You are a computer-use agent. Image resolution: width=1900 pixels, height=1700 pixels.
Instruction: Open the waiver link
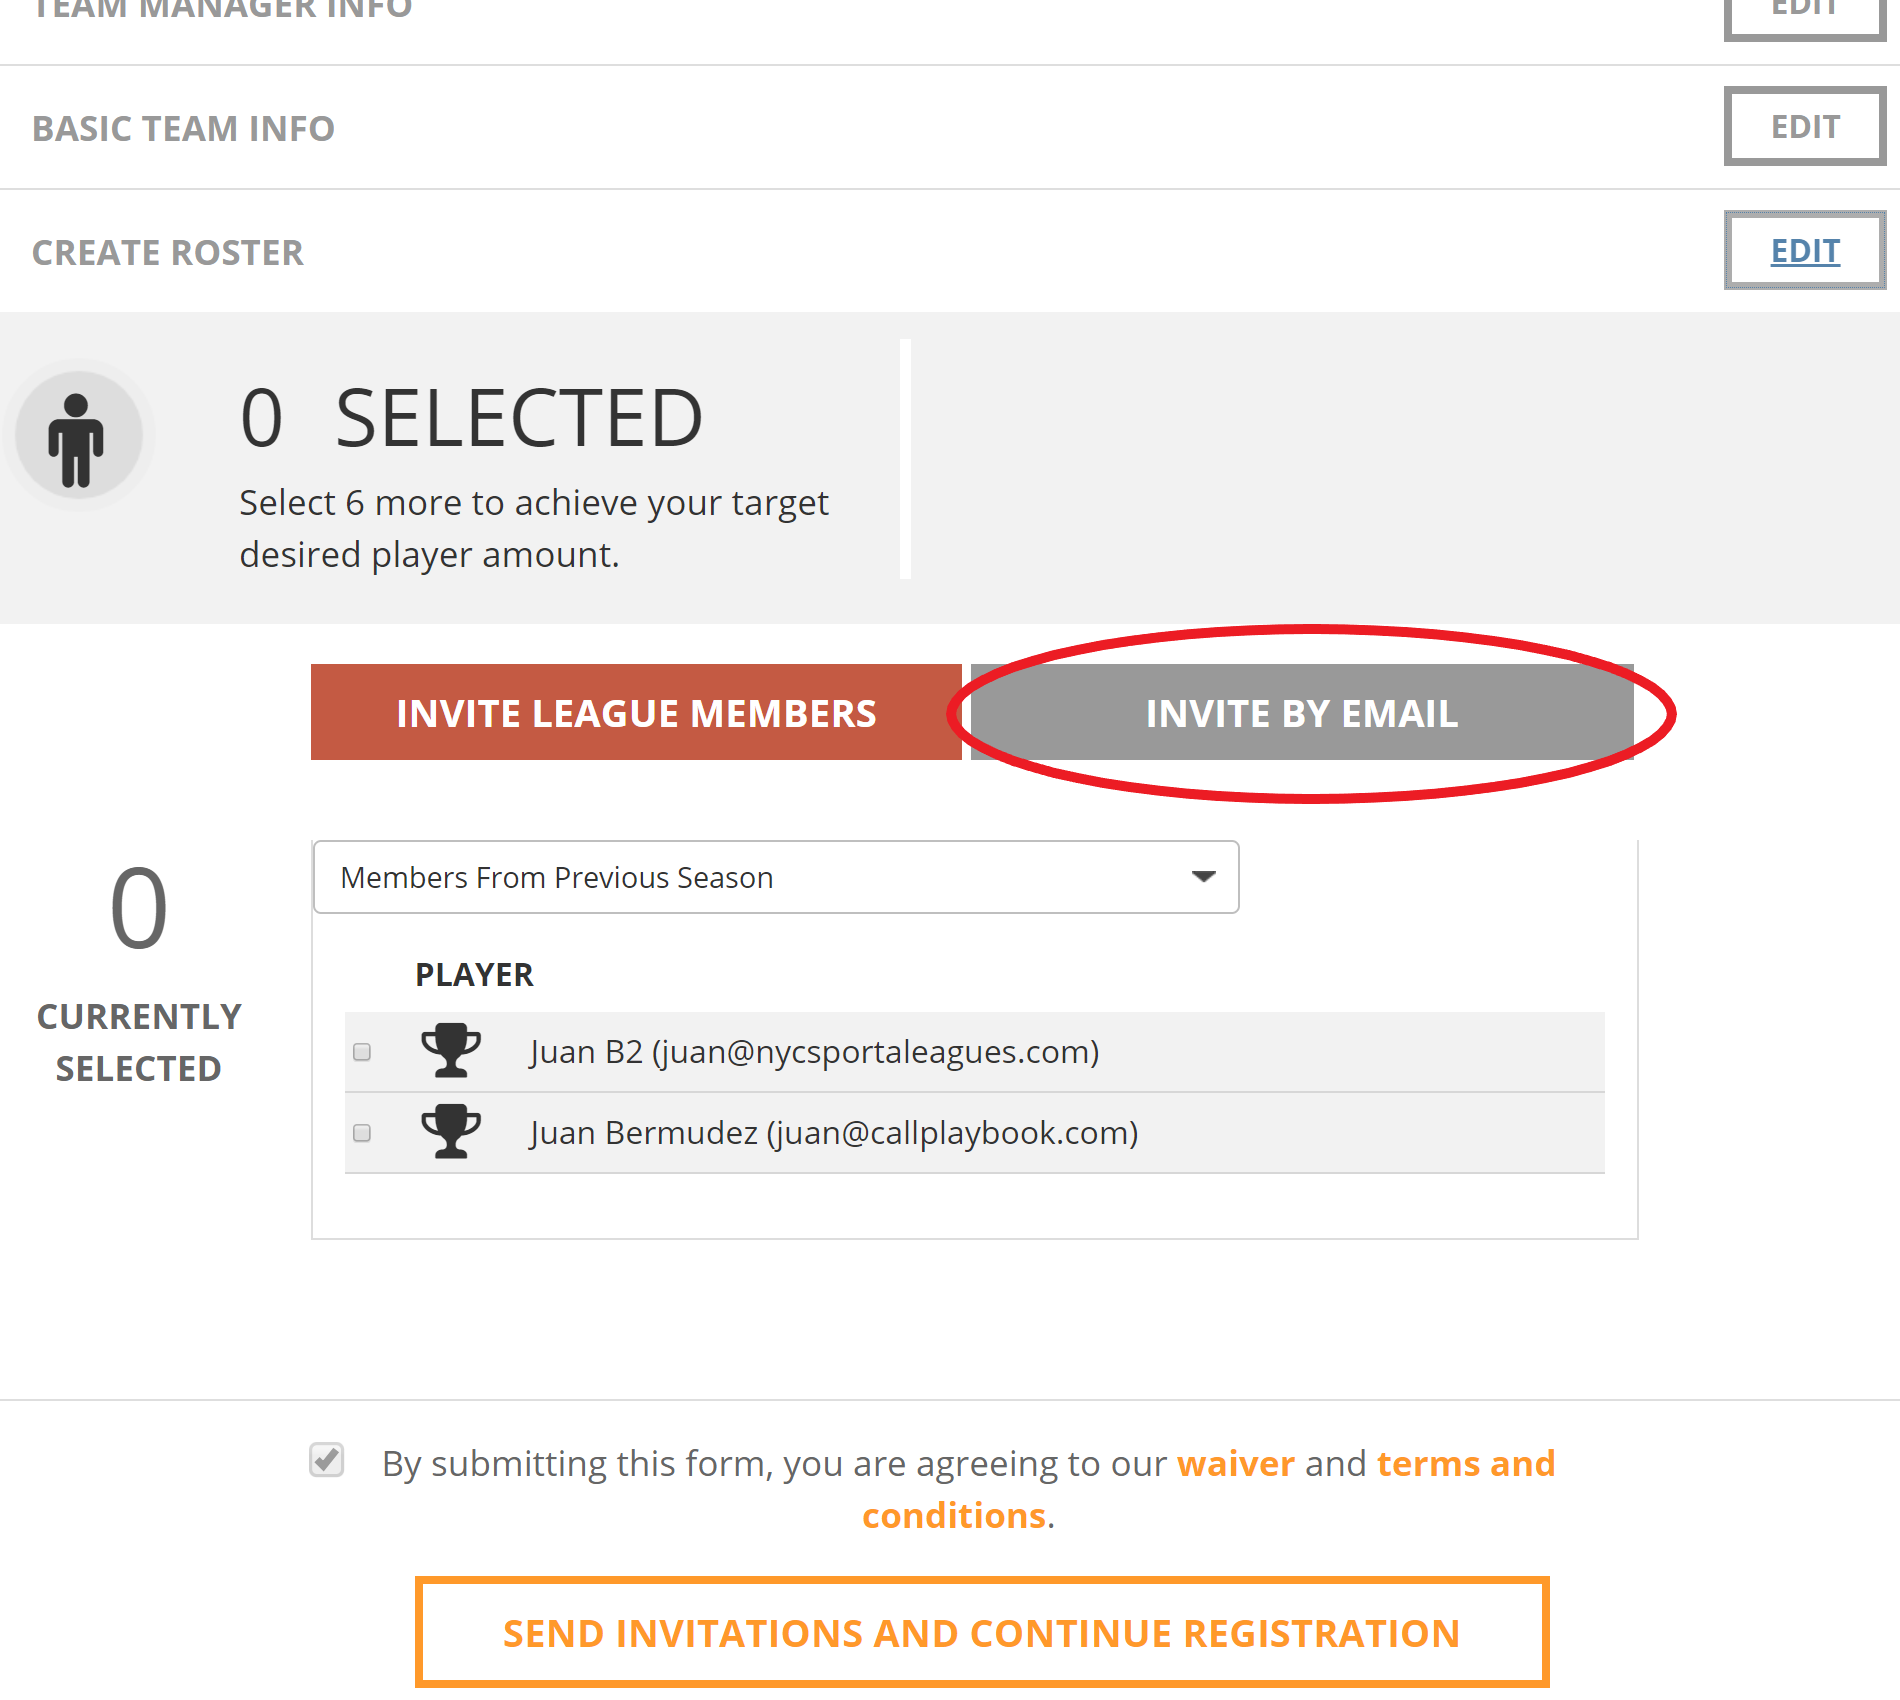[1235, 1462]
